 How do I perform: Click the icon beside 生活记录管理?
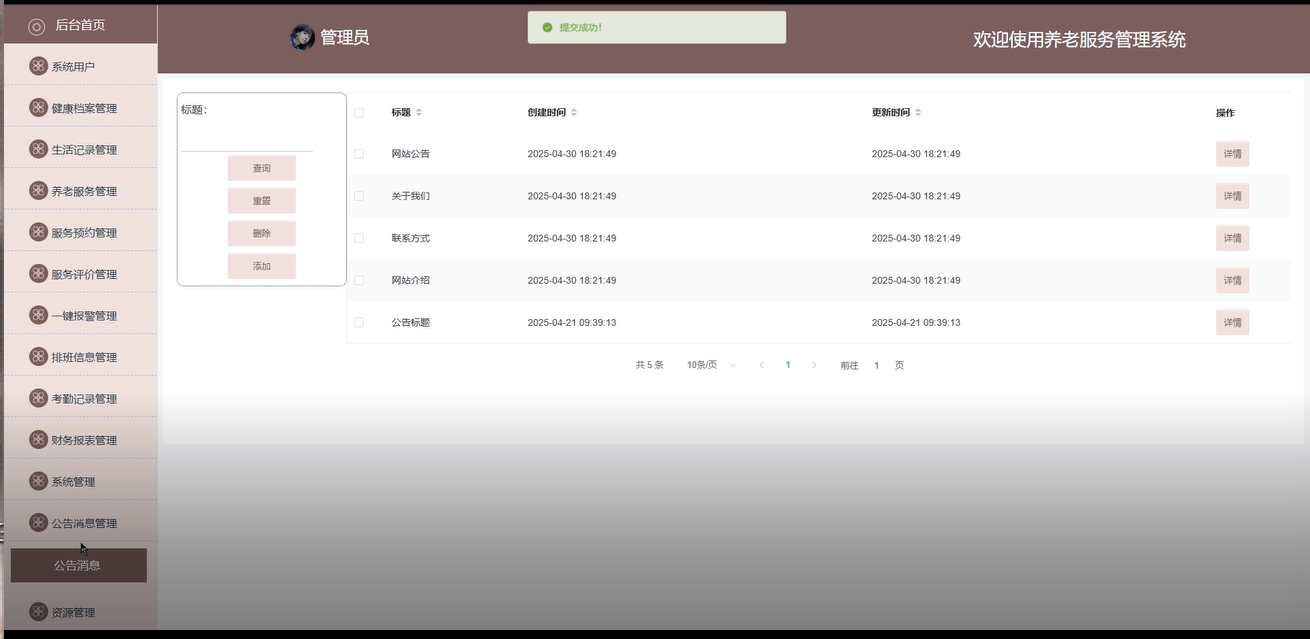point(38,149)
